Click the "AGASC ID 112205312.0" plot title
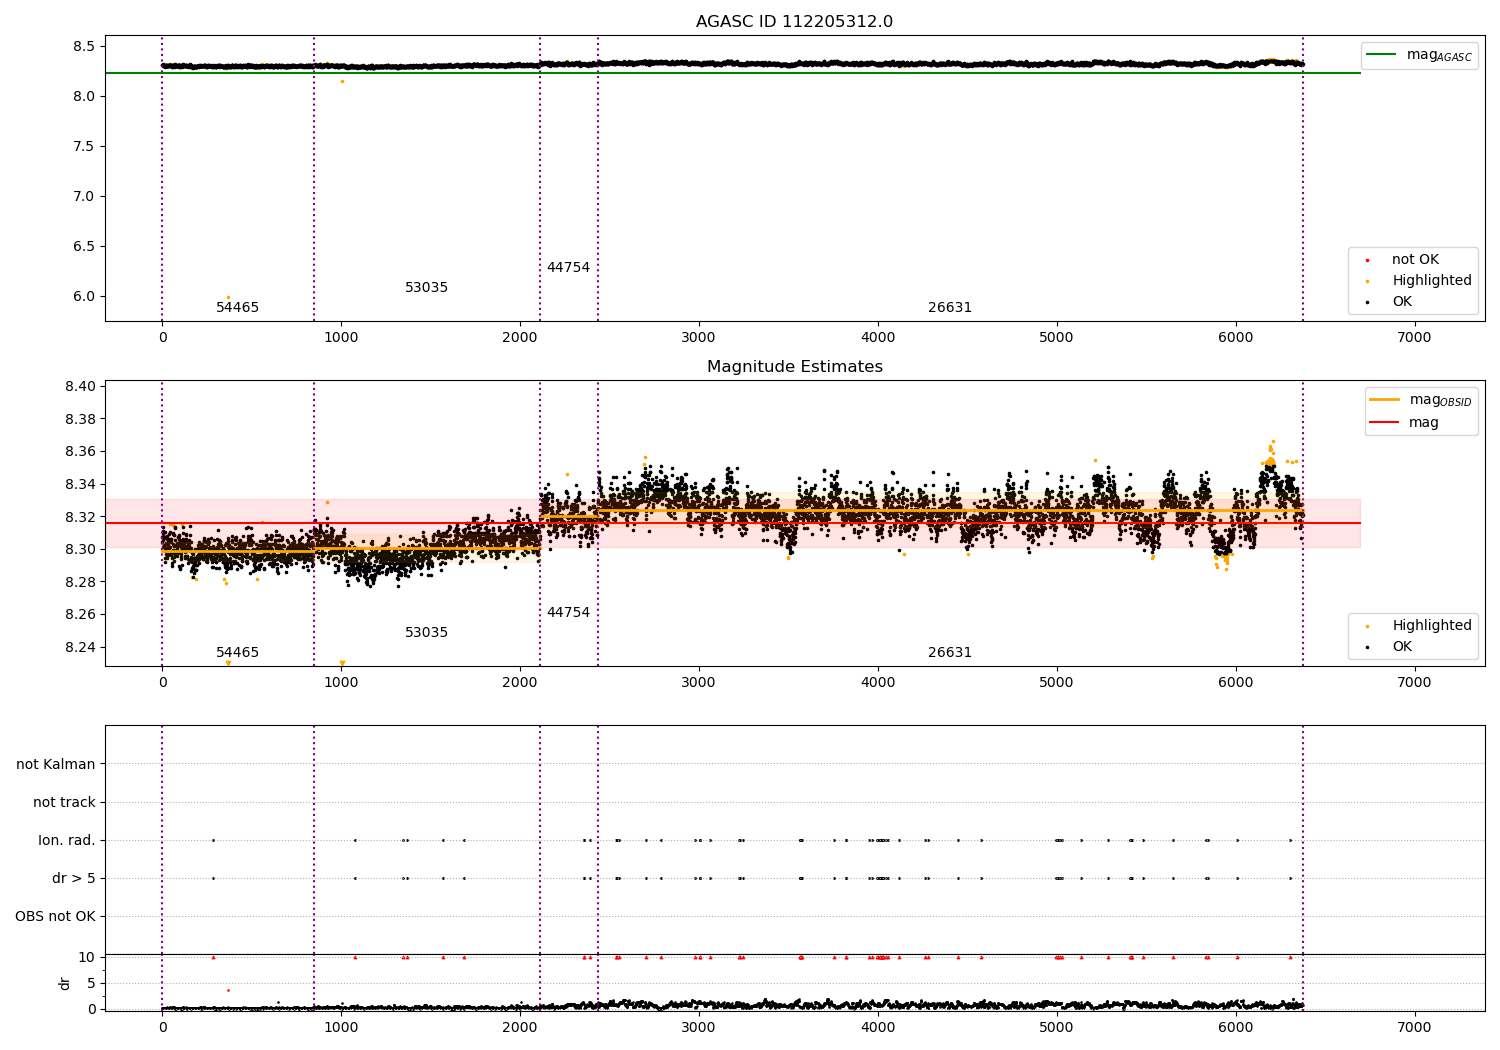 pyautogui.click(x=794, y=22)
